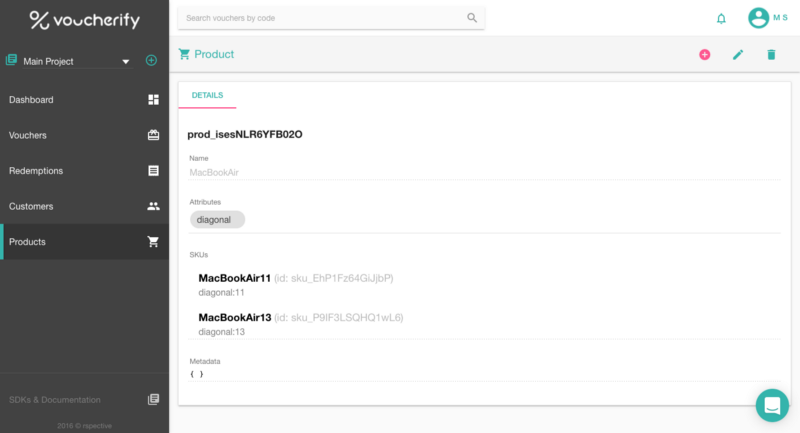This screenshot has width=800, height=433.
Task: Open Customers in the sidebar
Action: pos(84,206)
